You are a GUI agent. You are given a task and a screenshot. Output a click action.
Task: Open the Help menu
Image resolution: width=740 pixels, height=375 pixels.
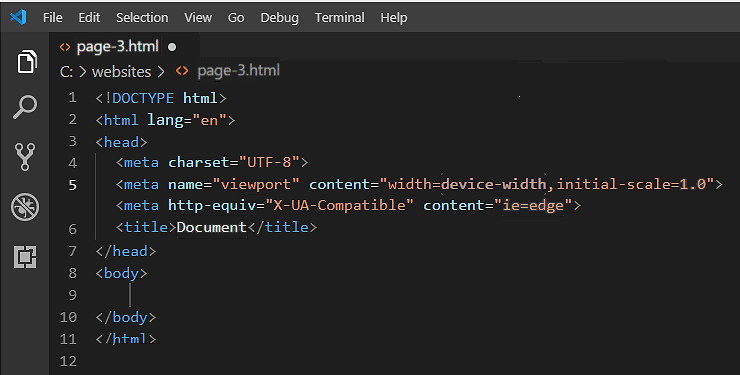[x=394, y=17]
